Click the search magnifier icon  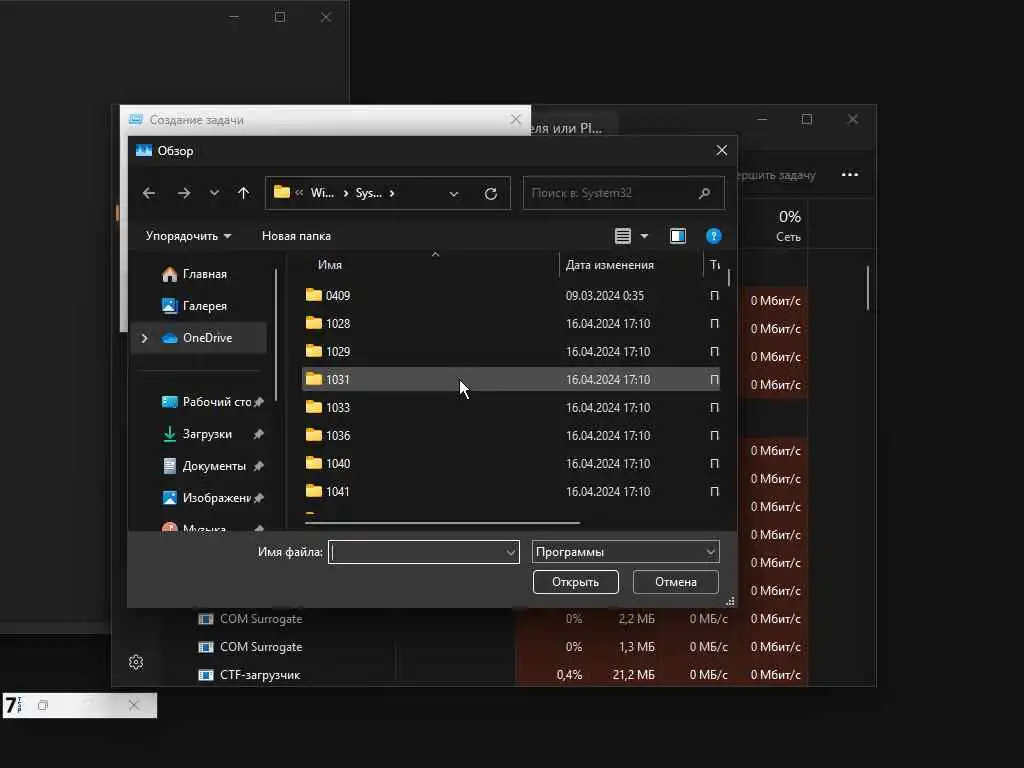(704, 193)
